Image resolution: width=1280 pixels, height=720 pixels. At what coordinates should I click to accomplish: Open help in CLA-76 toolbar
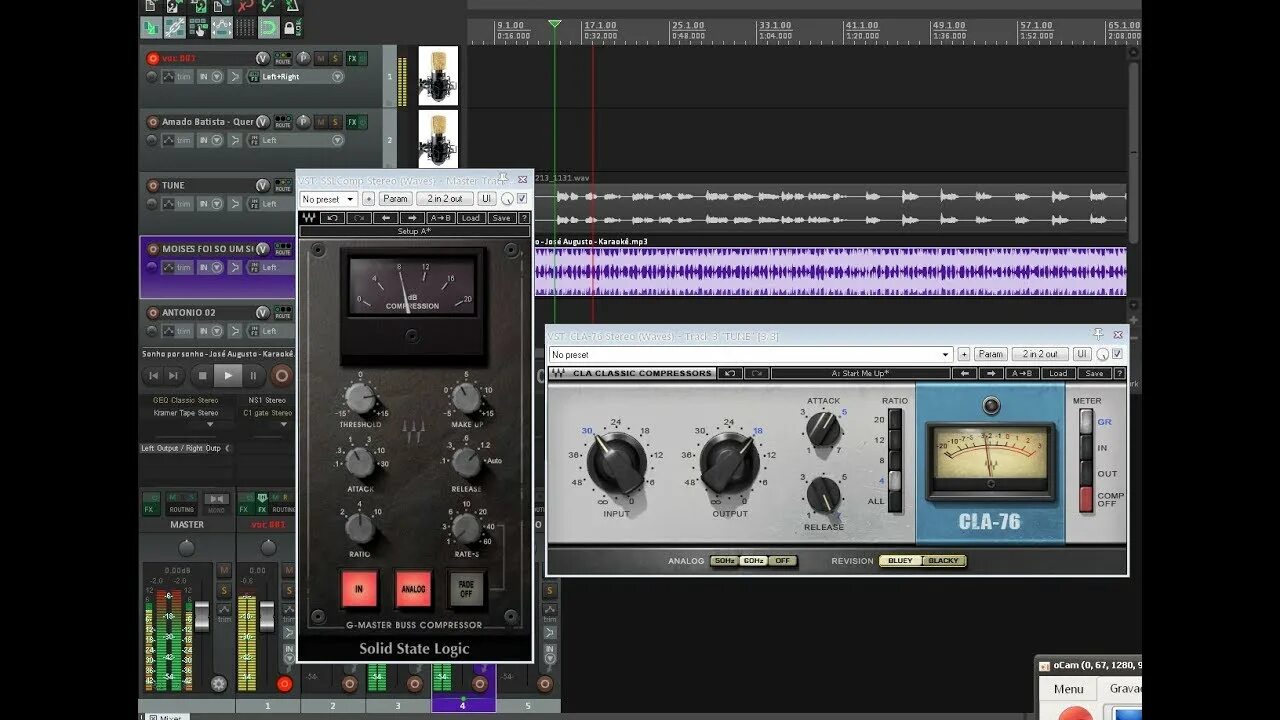1120,373
